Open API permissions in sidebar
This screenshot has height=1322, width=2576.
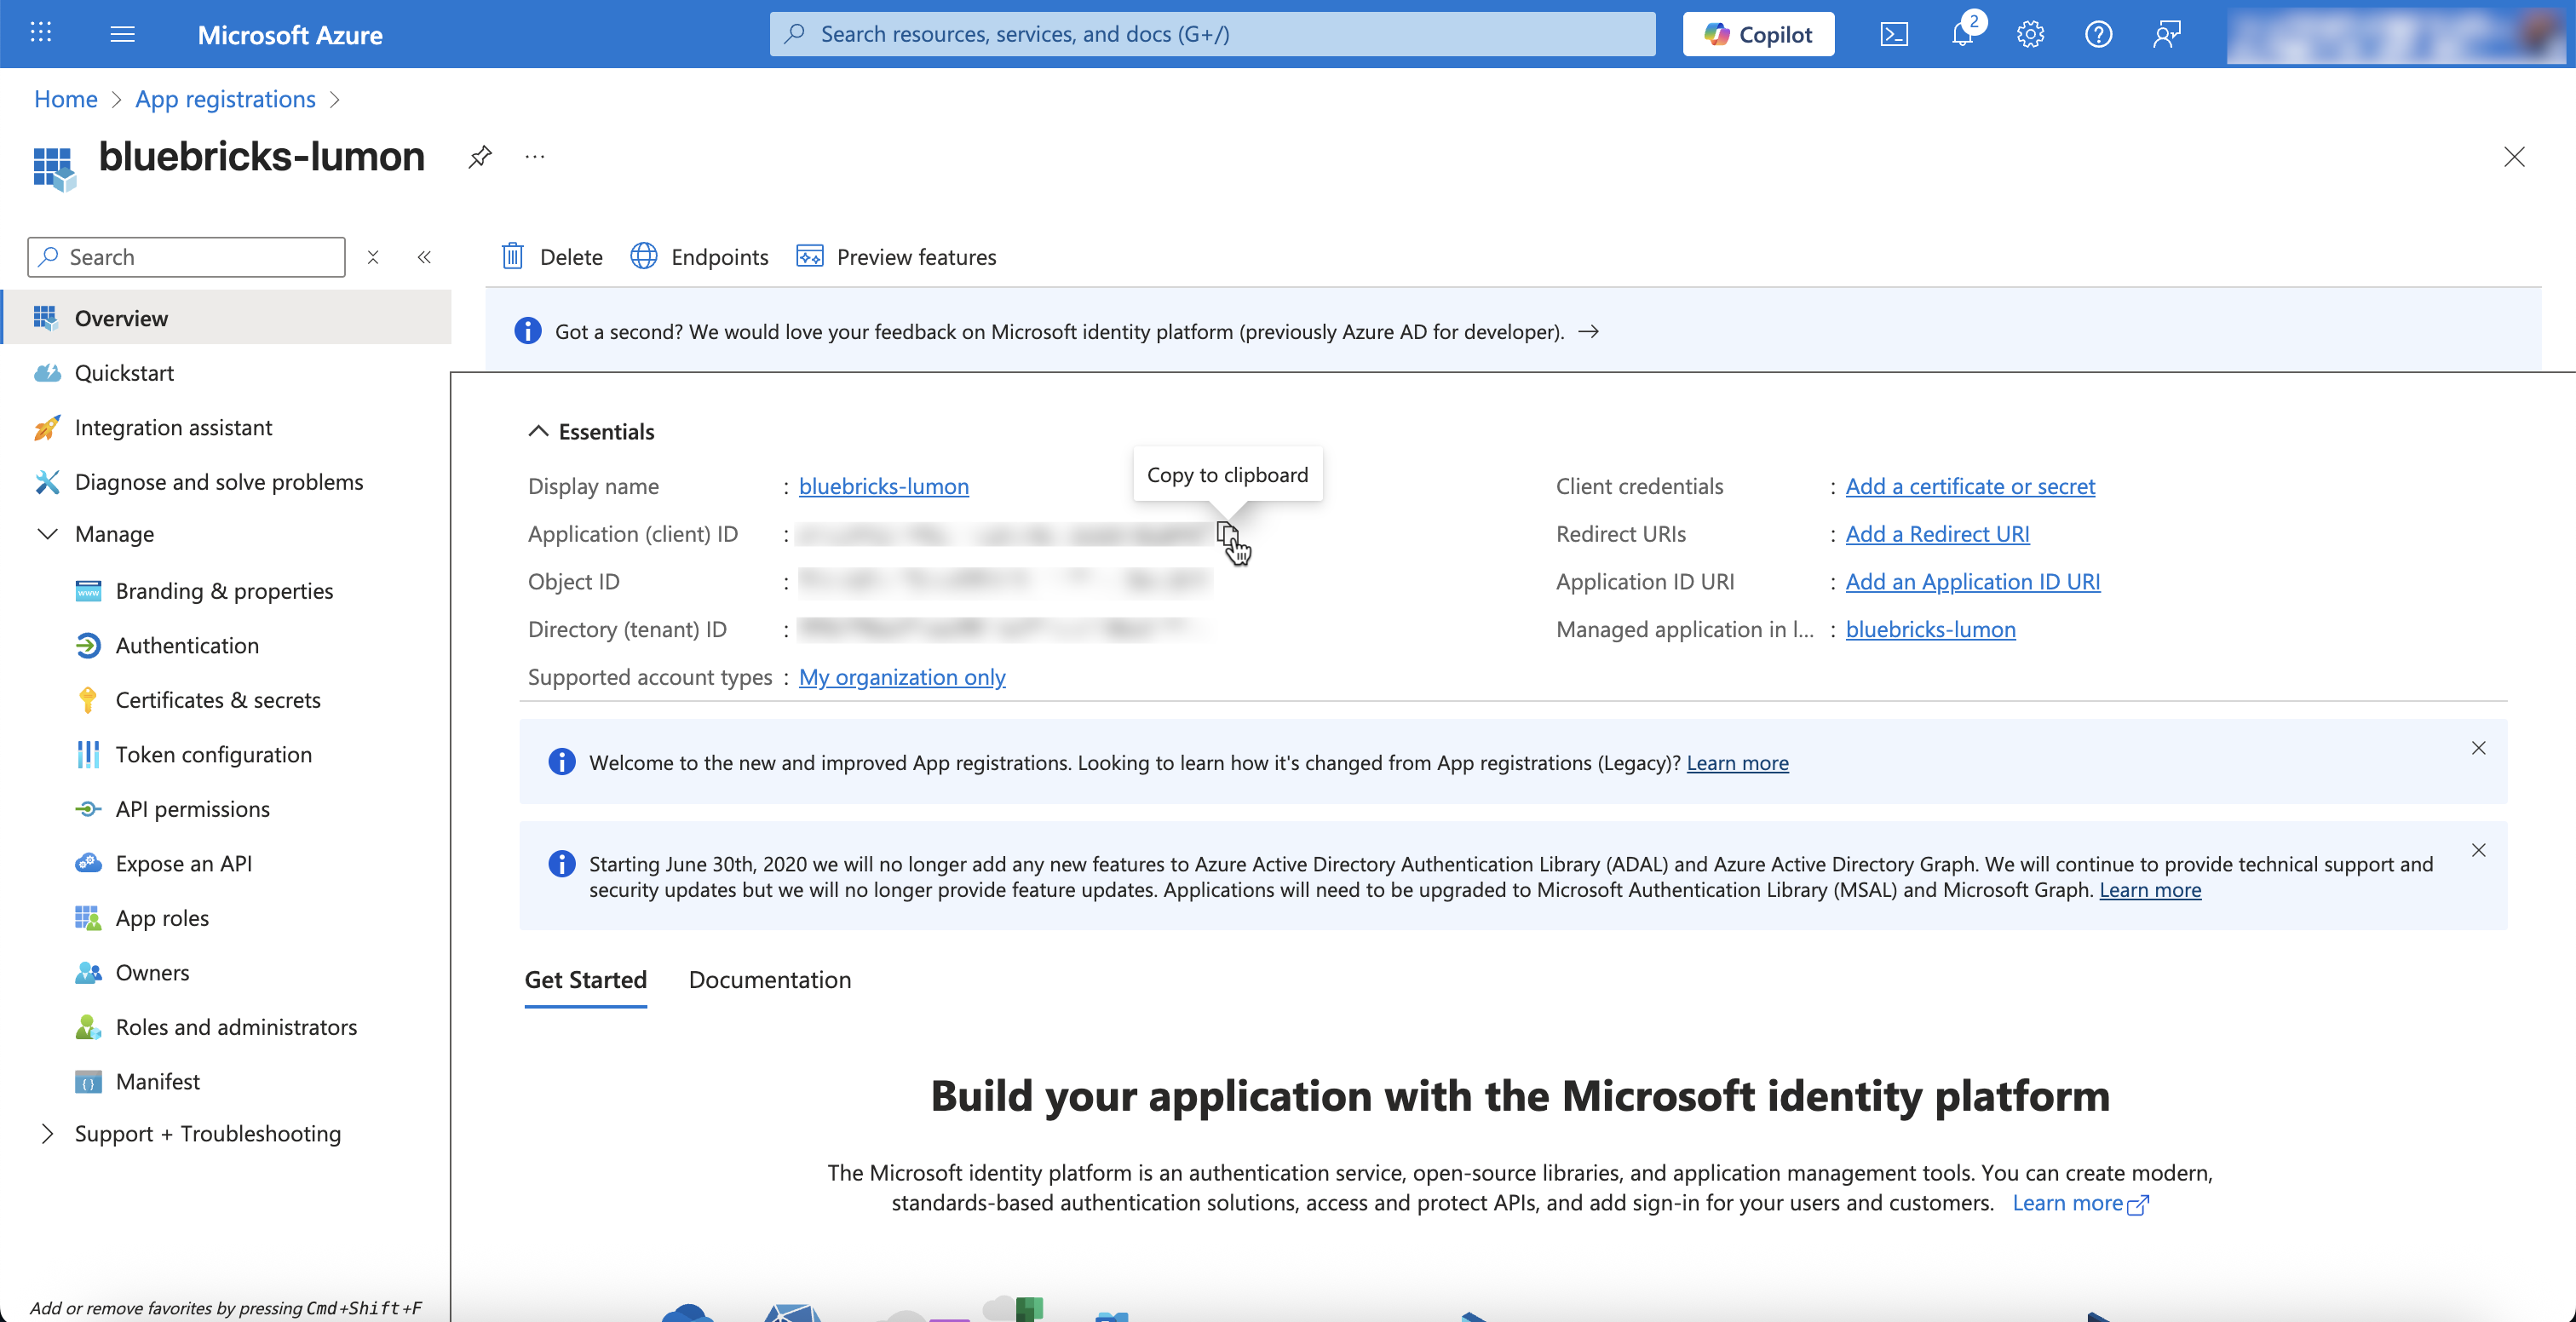192,809
